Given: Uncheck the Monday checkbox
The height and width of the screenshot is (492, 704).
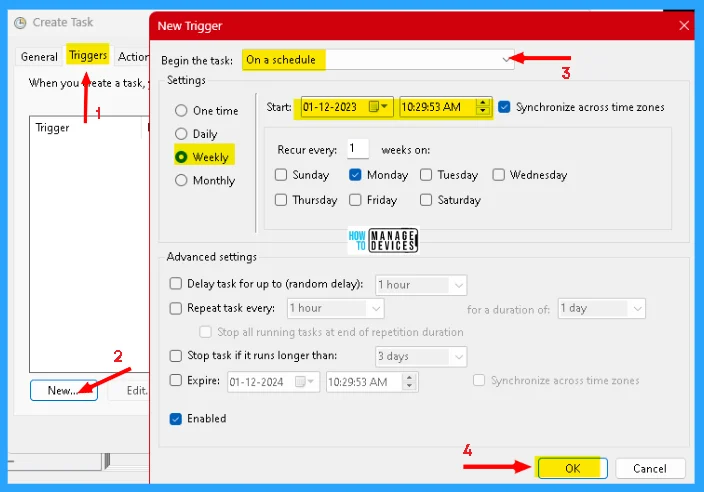Looking at the screenshot, I should pos(355,175).
